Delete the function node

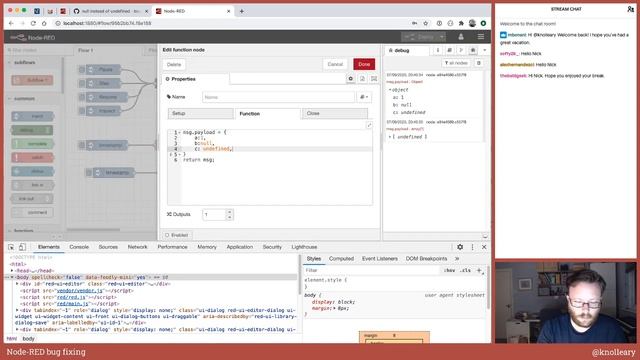174,64
